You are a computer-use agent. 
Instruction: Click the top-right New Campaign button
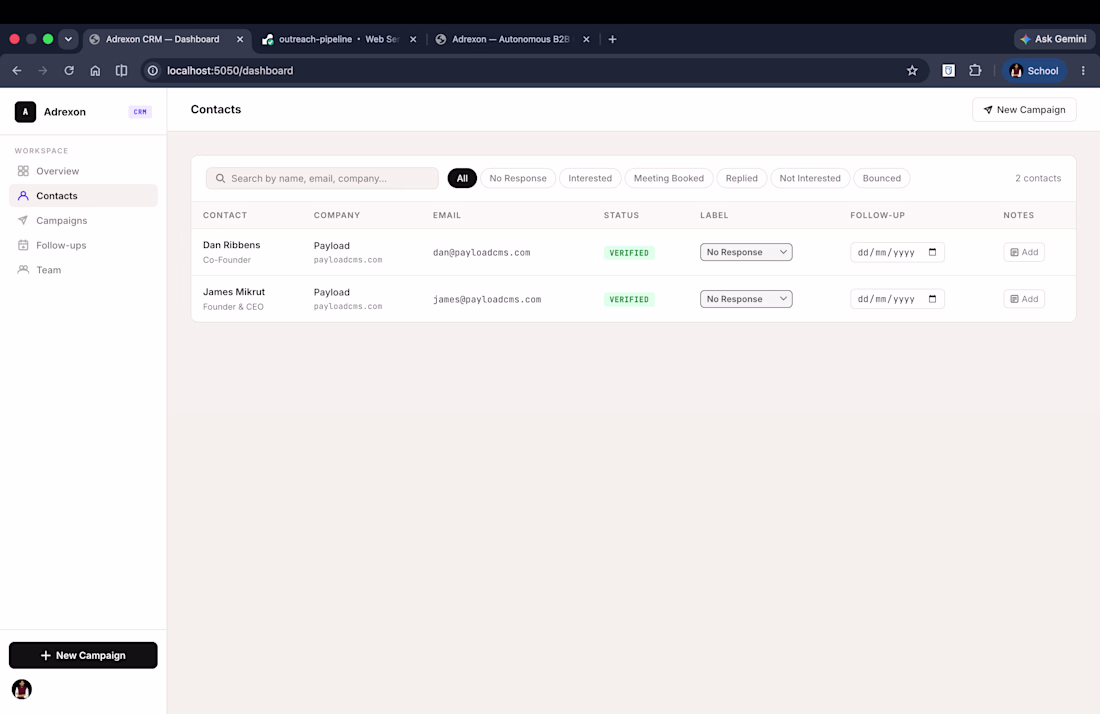(1024, 109)
